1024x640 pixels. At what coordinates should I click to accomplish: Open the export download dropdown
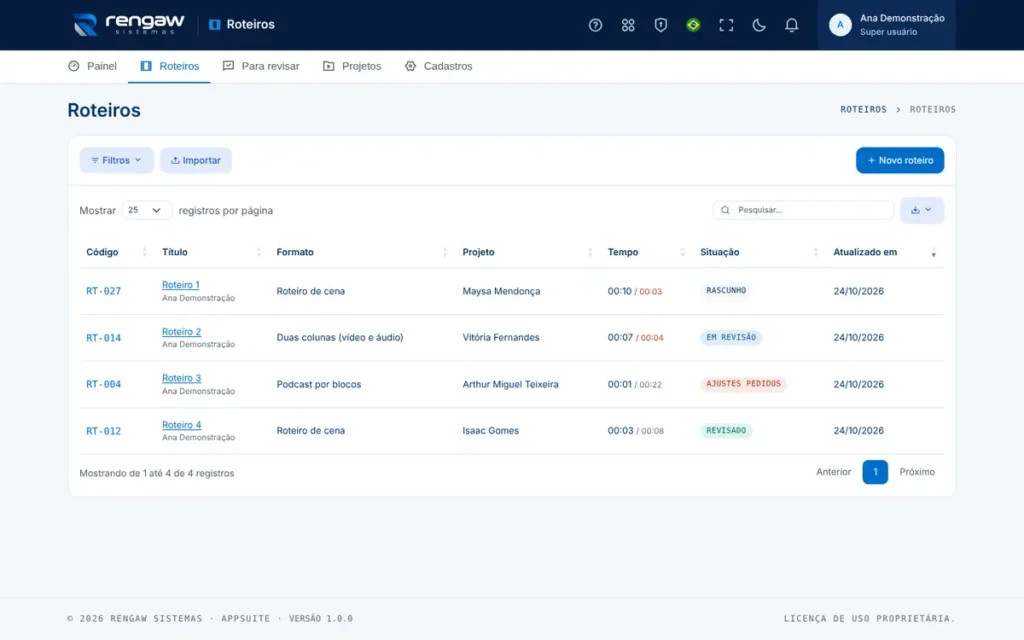[x=921, y=210]
